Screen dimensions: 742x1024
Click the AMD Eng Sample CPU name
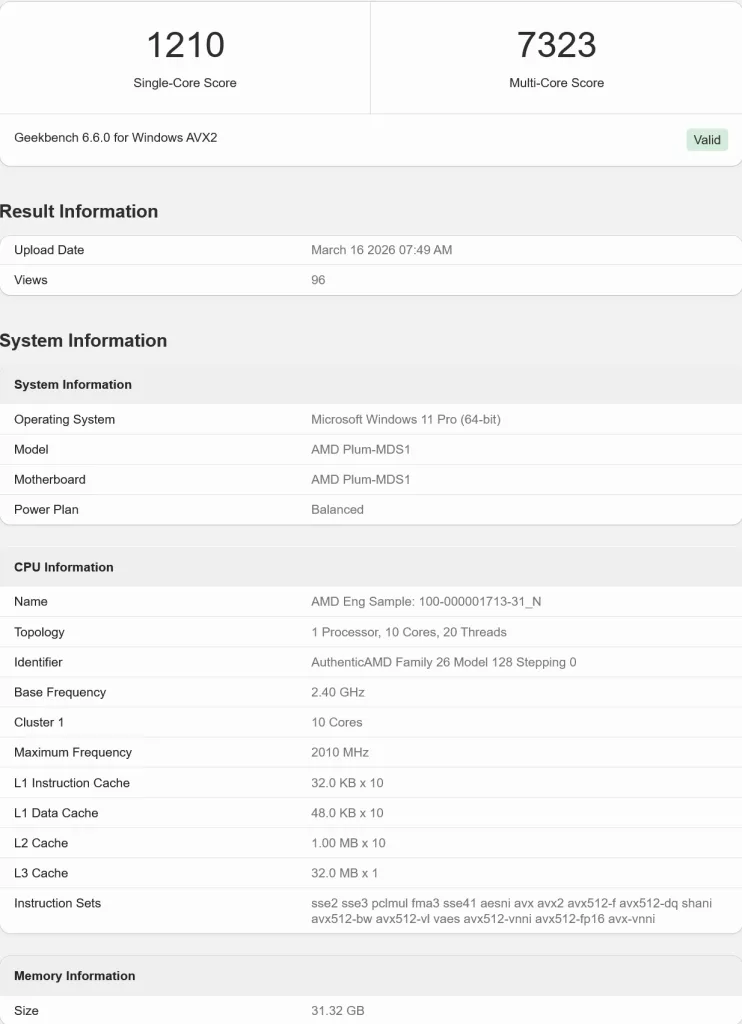pyautogui.click(x=428, y=602)
